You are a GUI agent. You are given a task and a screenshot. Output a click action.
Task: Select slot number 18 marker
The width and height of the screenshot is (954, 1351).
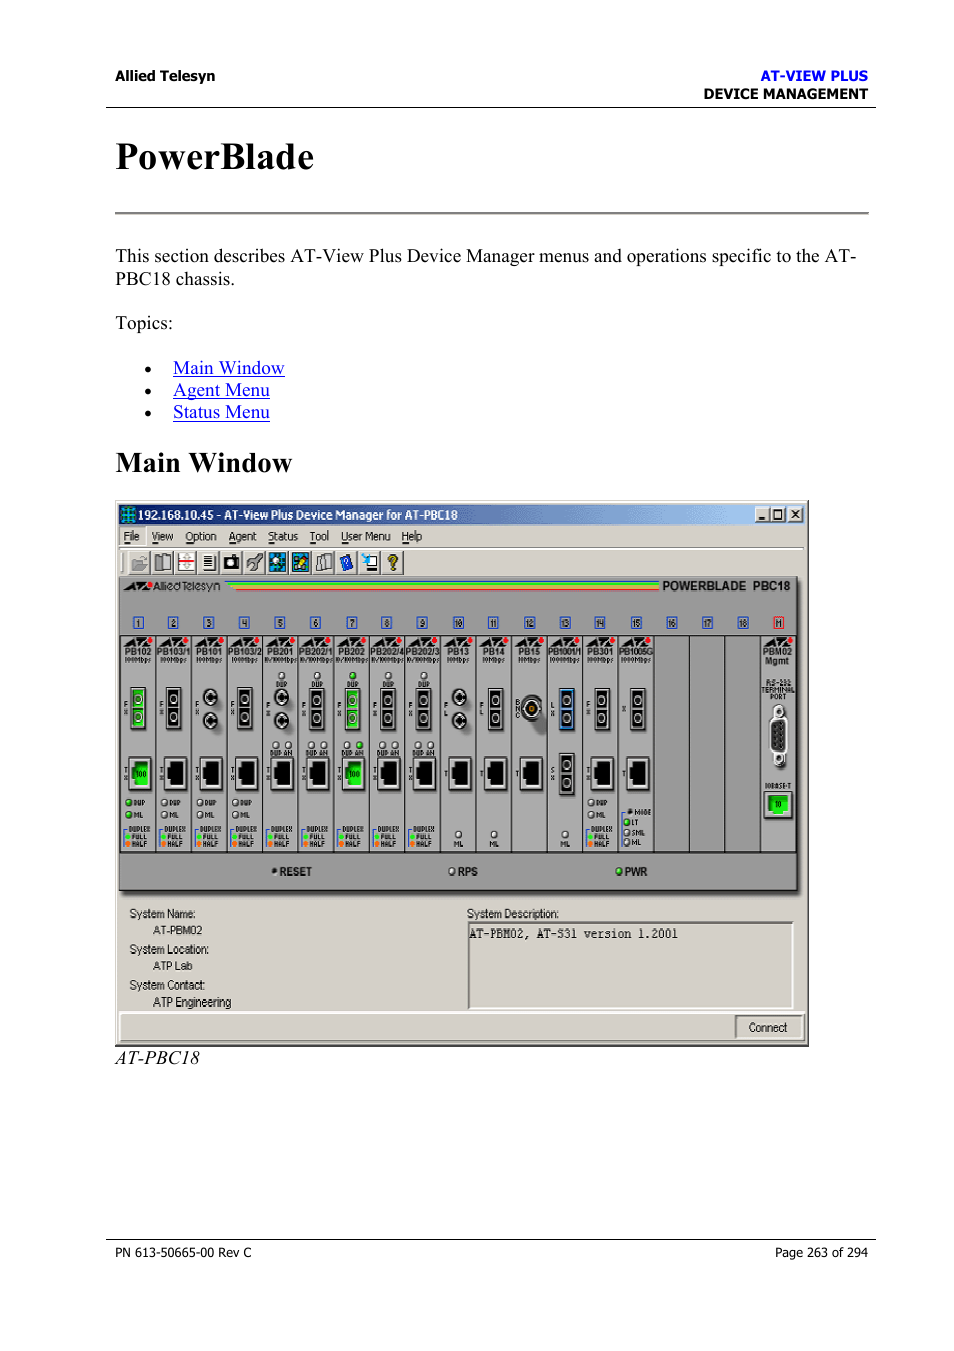click(x=743, y=623)
